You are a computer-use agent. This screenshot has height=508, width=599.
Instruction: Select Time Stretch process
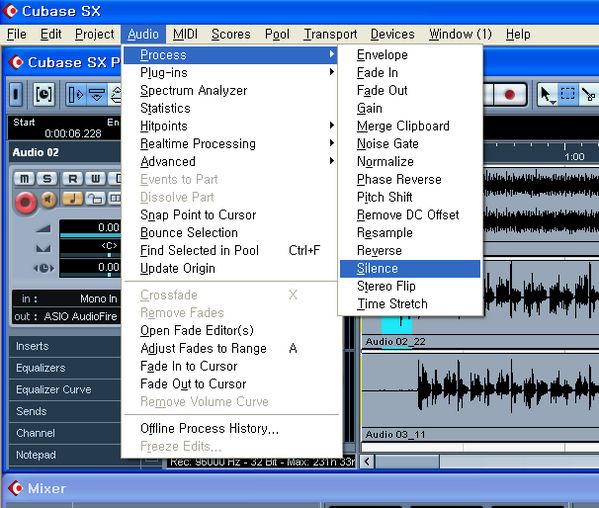pos(410,304)
